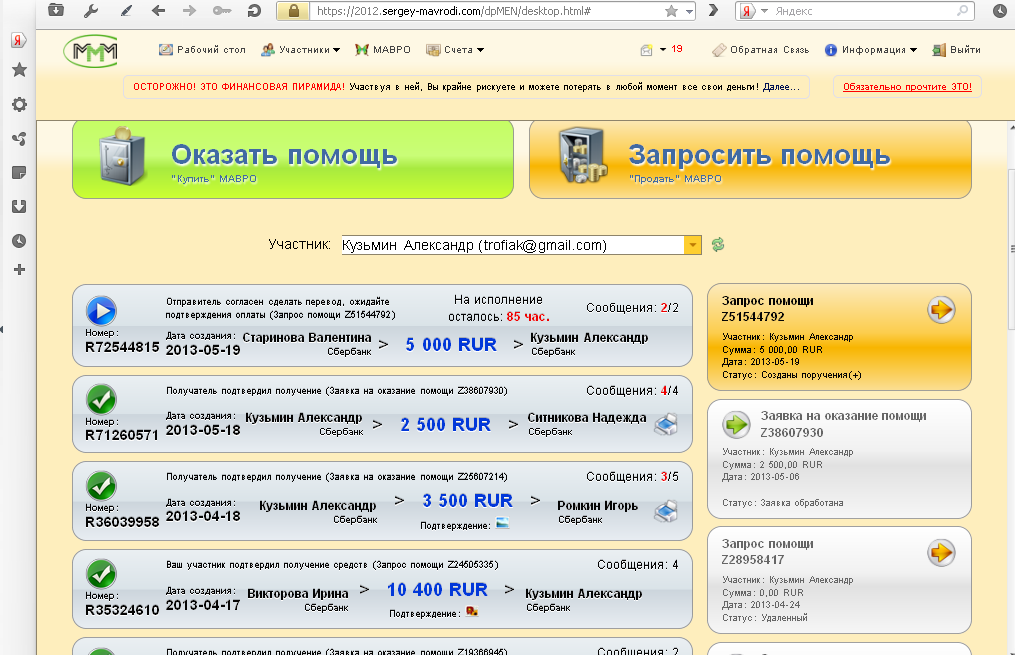This screenshot has width=1015, height=655.
Task: Click the download tray icon in toolbar
Action: click(x=56, y=10)
